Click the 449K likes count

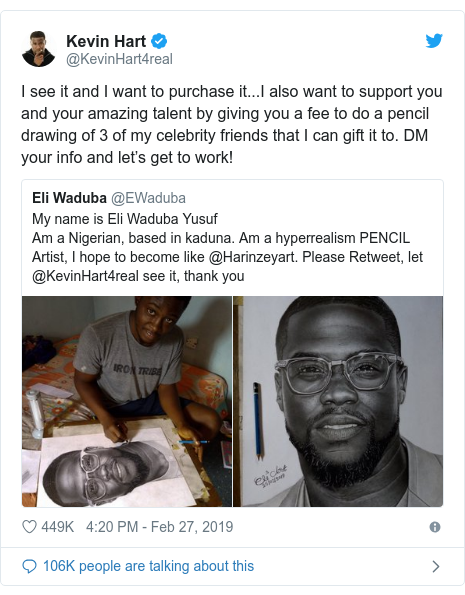[57, 527]
